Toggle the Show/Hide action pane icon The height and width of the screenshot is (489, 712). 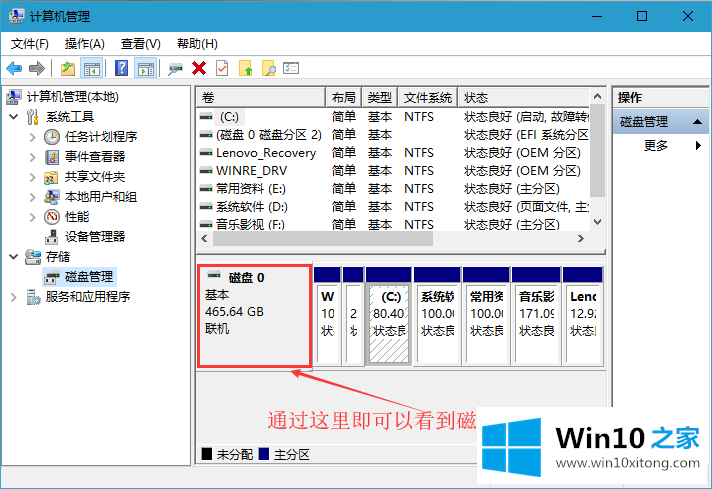click(145, 69)
